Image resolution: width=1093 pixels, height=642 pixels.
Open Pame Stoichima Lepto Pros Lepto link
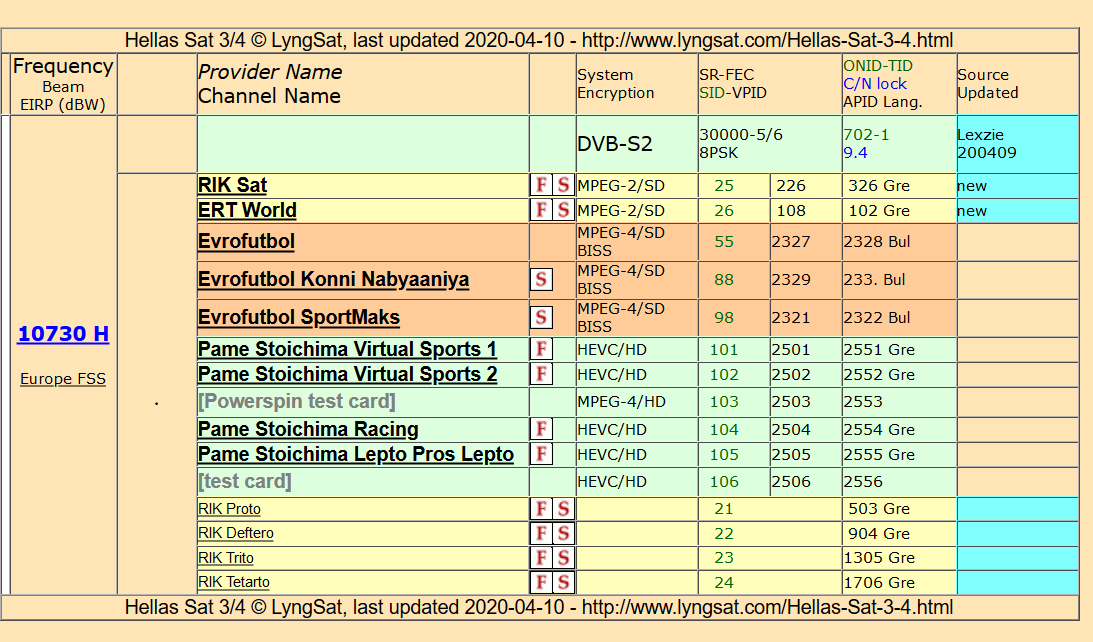coord(356,454)
